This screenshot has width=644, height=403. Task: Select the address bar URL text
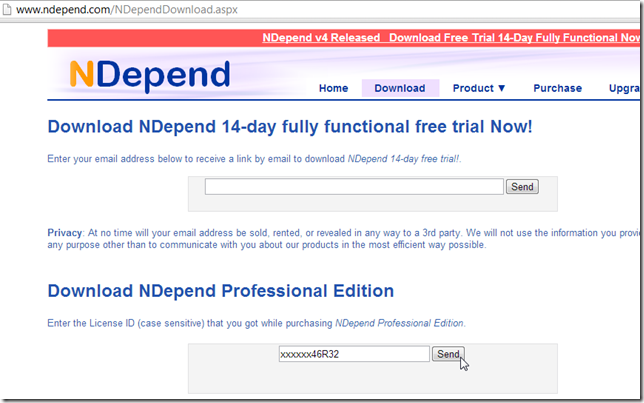click(x=126, y=9)
